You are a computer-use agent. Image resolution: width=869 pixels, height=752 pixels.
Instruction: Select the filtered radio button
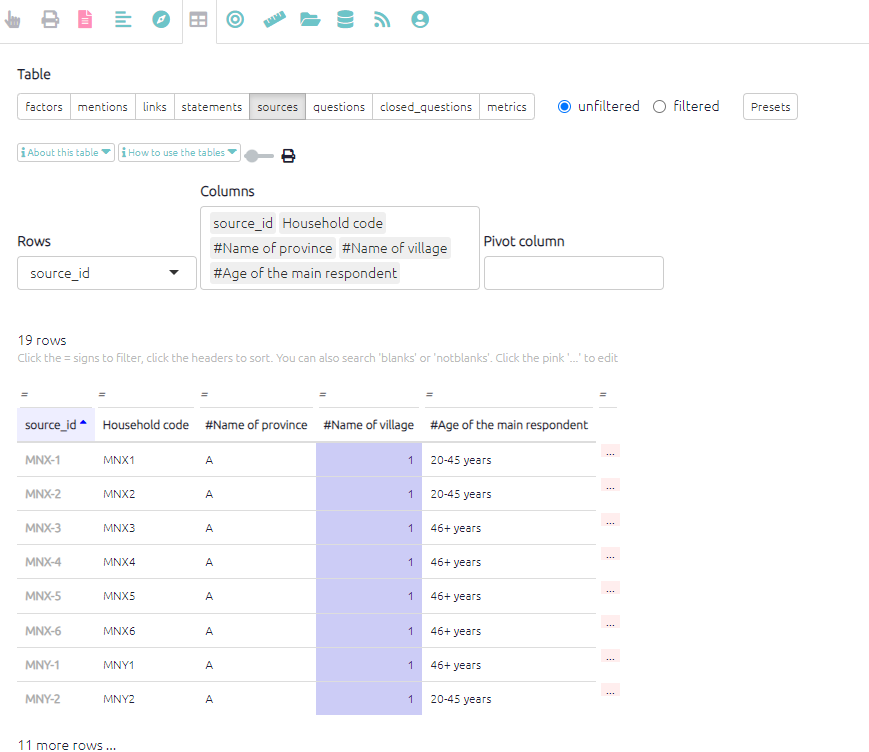[659, 107]
